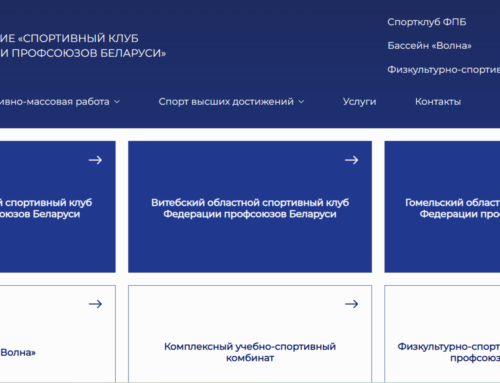Open the partially cut-off Физкультурно-спортивный header link
This screenshot has width=500, height=383.
pyautogui.click(x=444, y=70)
